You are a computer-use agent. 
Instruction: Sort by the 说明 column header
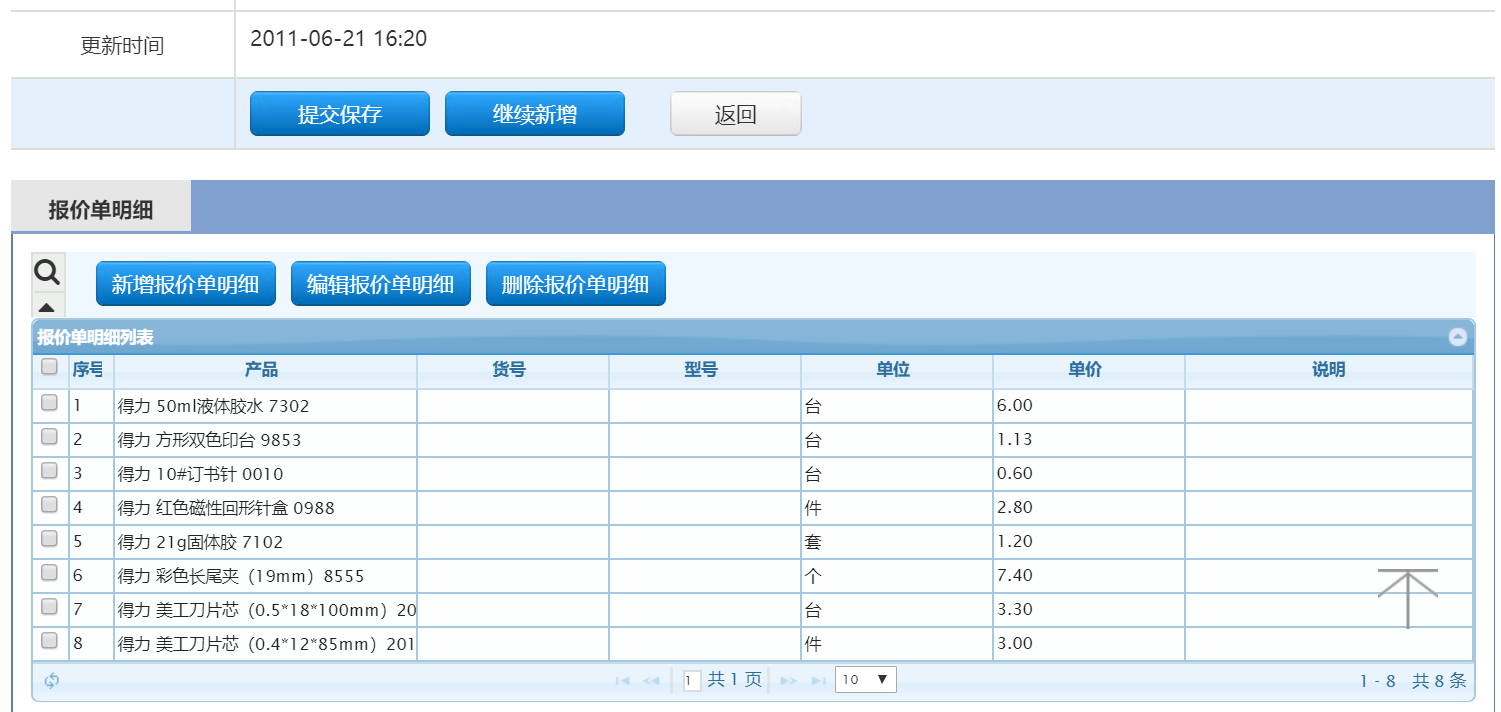pyautogui.click(x=1329, y=370)
